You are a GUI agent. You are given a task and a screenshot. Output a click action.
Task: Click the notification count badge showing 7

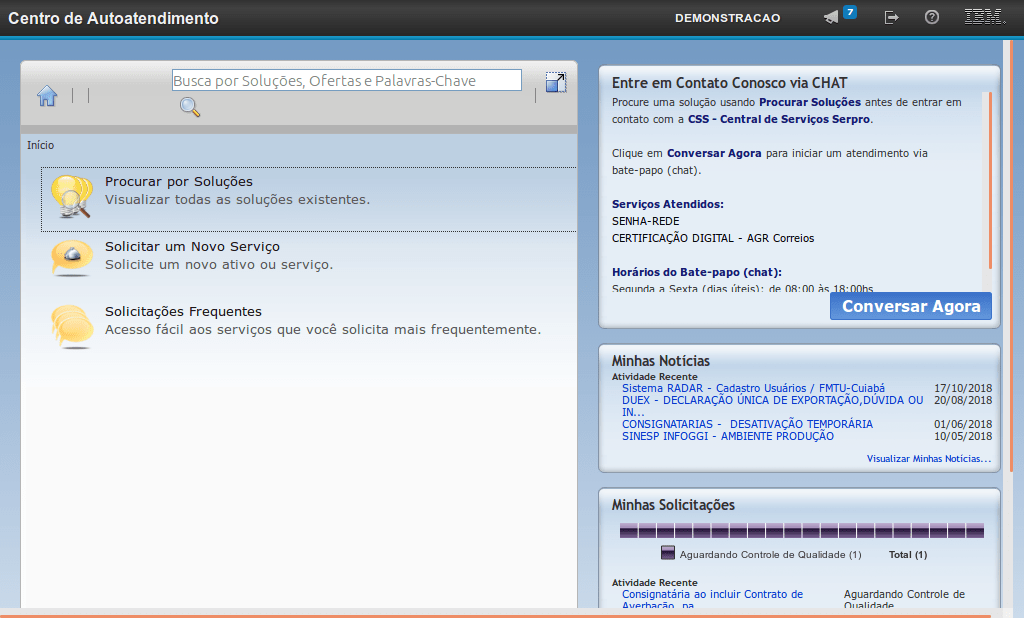(850, 12)
